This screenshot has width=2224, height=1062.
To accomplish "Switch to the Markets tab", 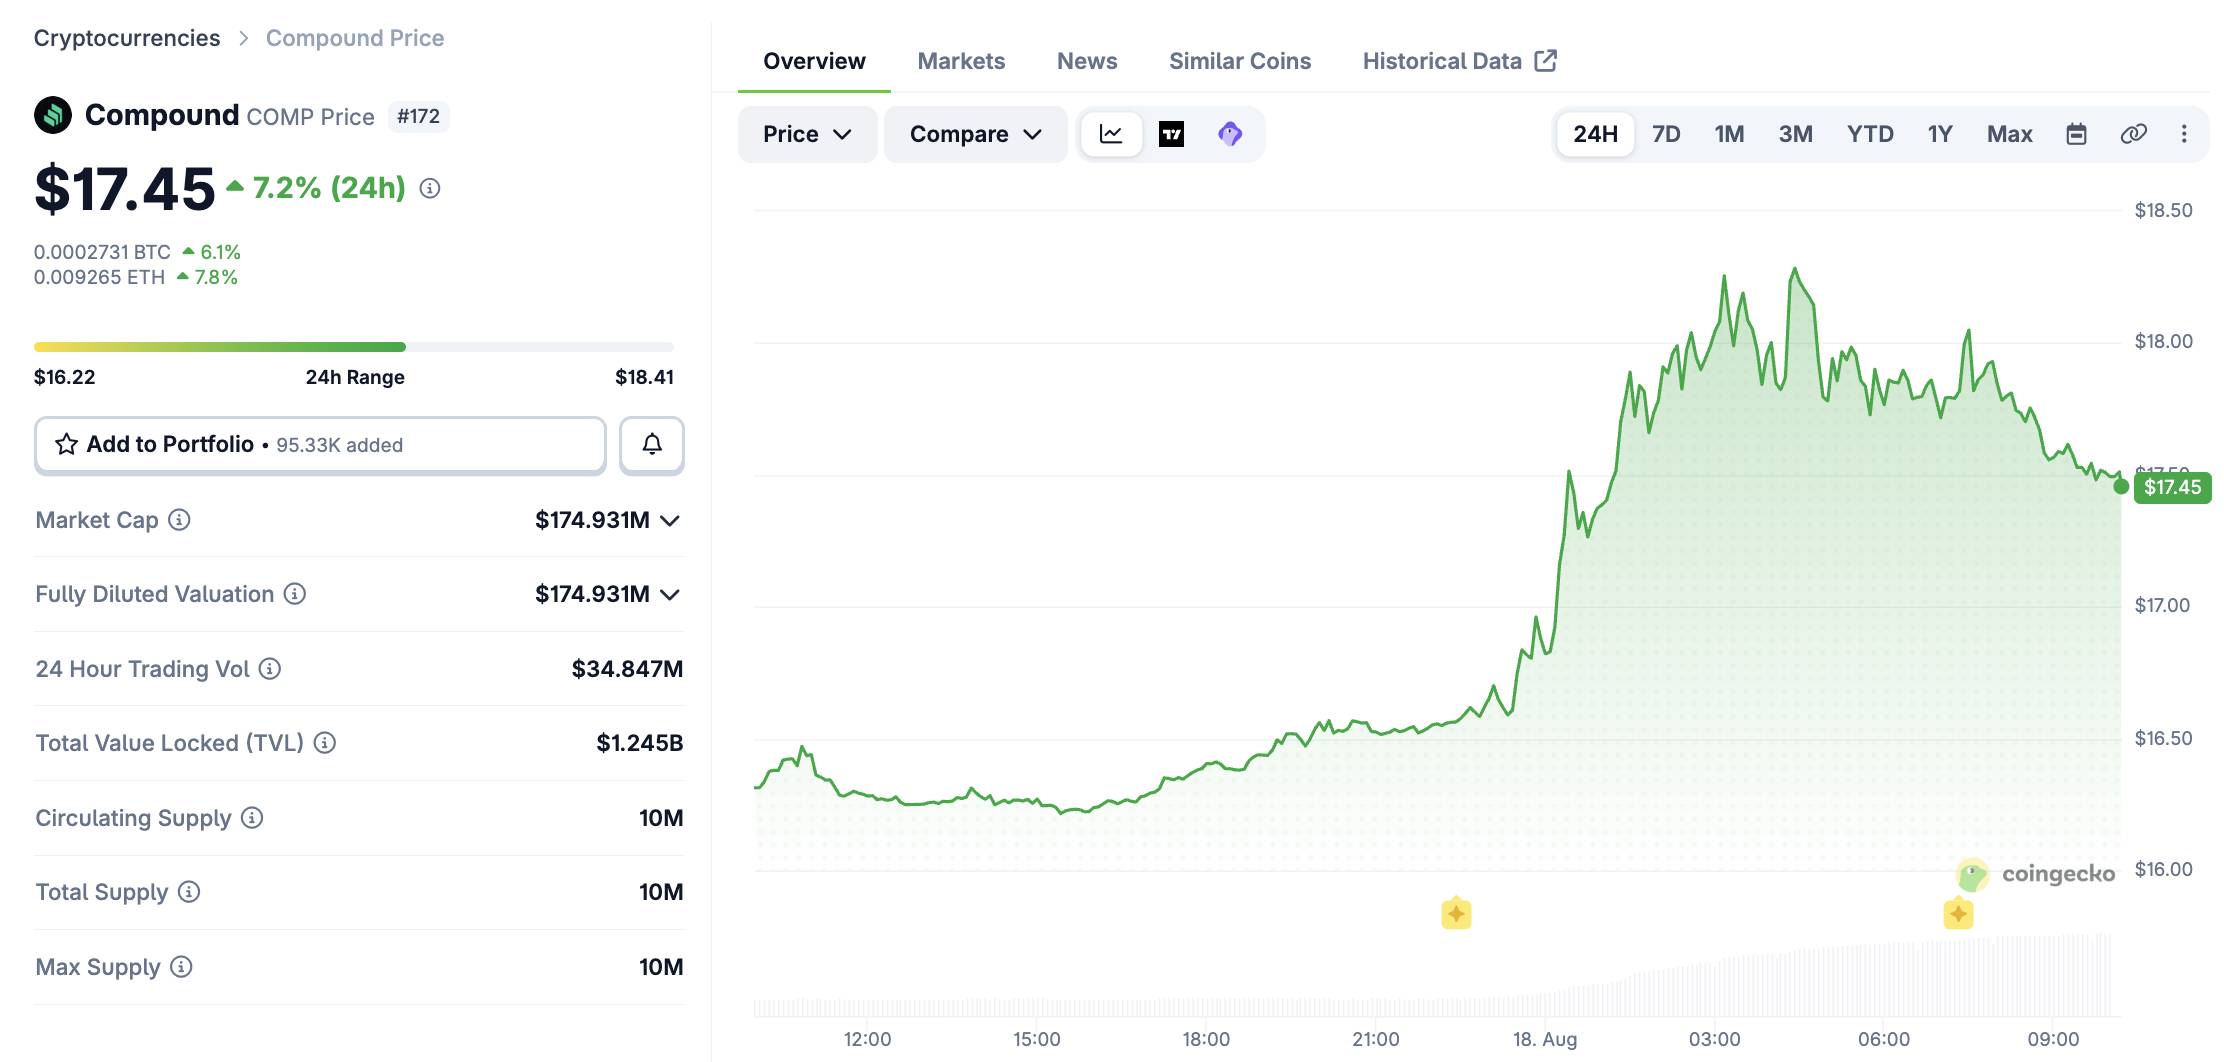I will pyautogui.click(x=961, y=61).
